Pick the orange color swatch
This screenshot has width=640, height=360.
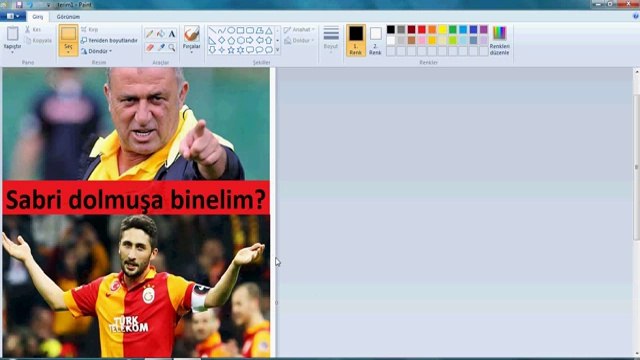pos(432,29)
